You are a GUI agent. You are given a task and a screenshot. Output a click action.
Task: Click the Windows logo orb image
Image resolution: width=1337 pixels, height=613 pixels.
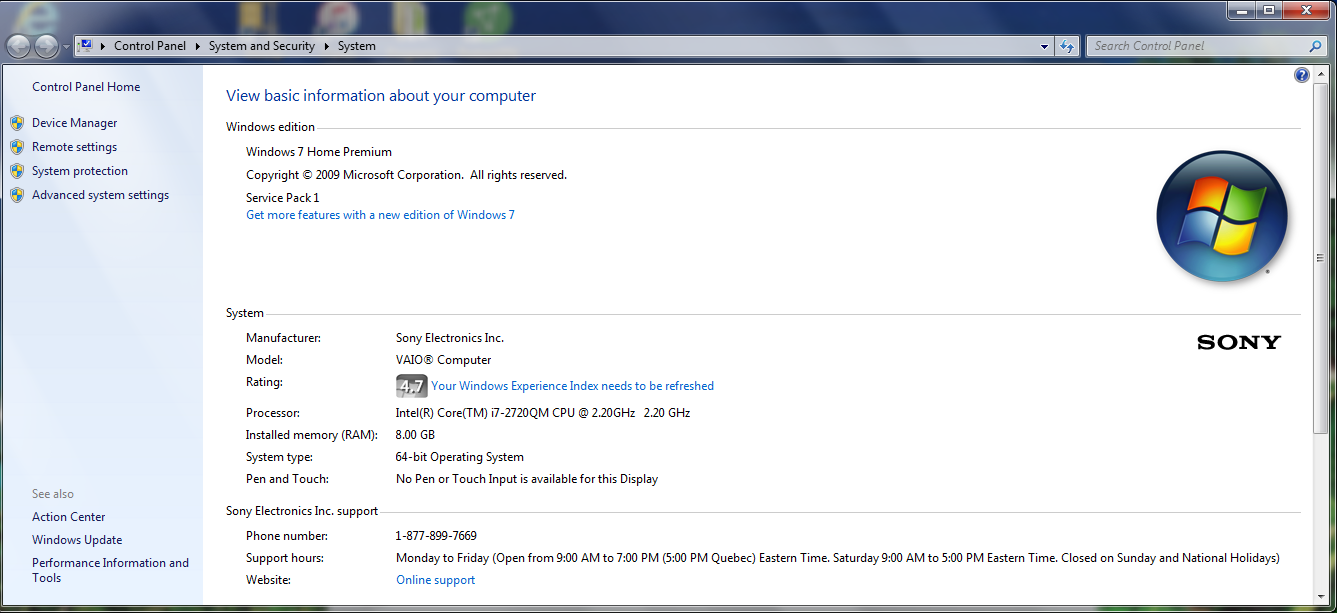tap(1222, 216)
